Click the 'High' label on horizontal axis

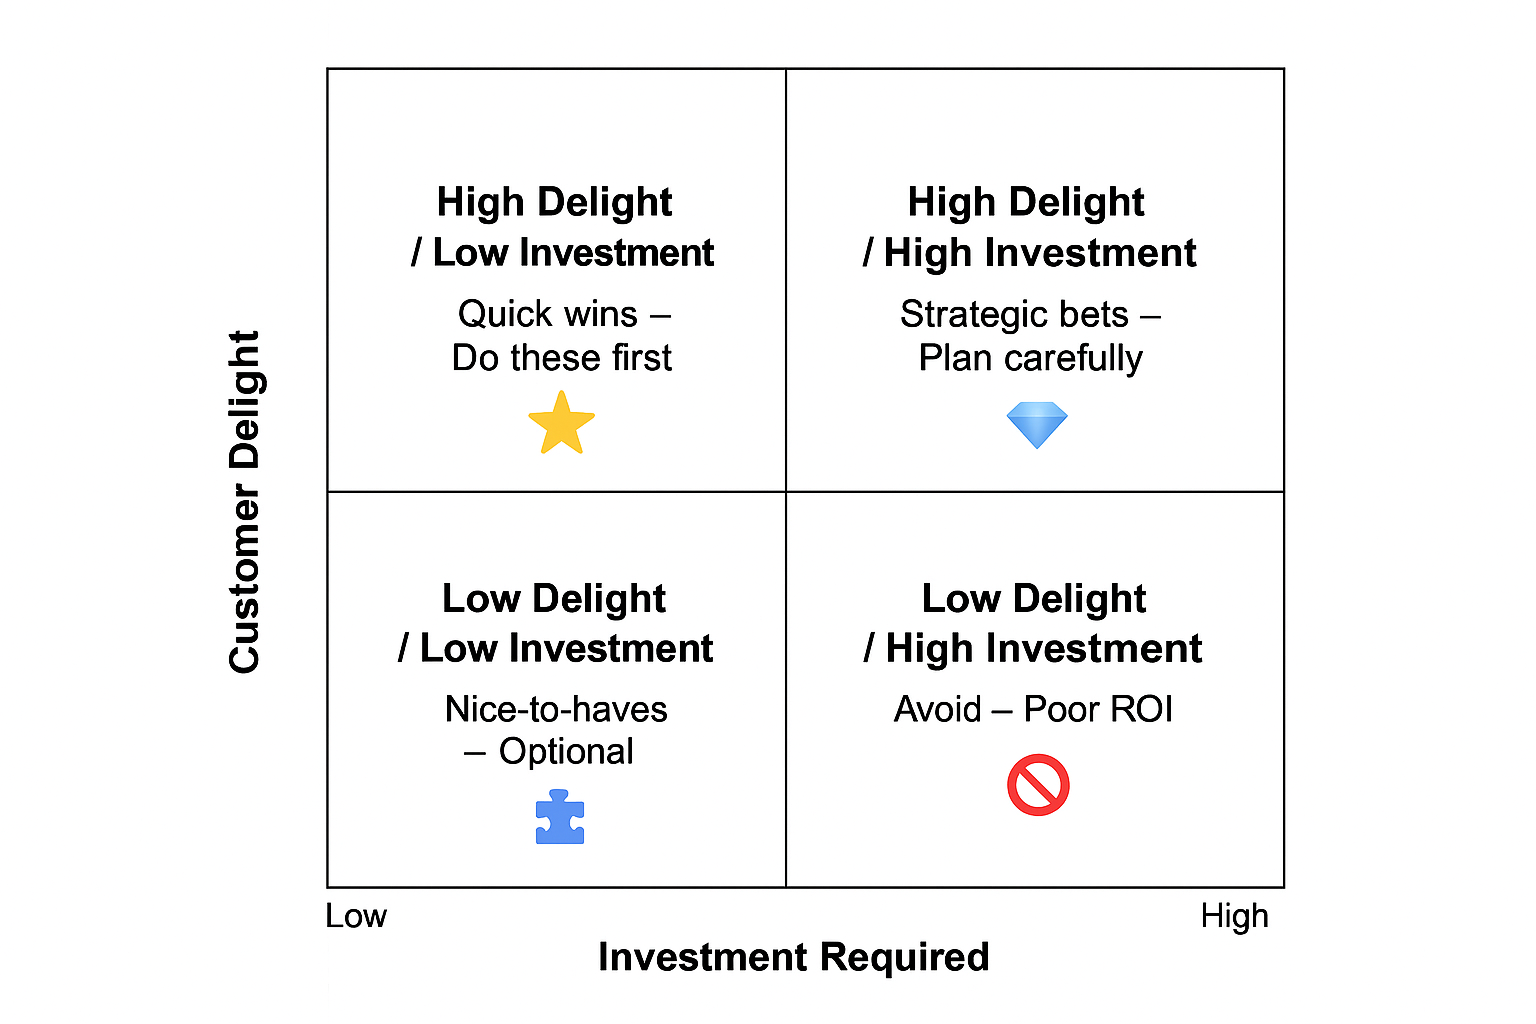pyautogui.click(x=1234, y=916)
